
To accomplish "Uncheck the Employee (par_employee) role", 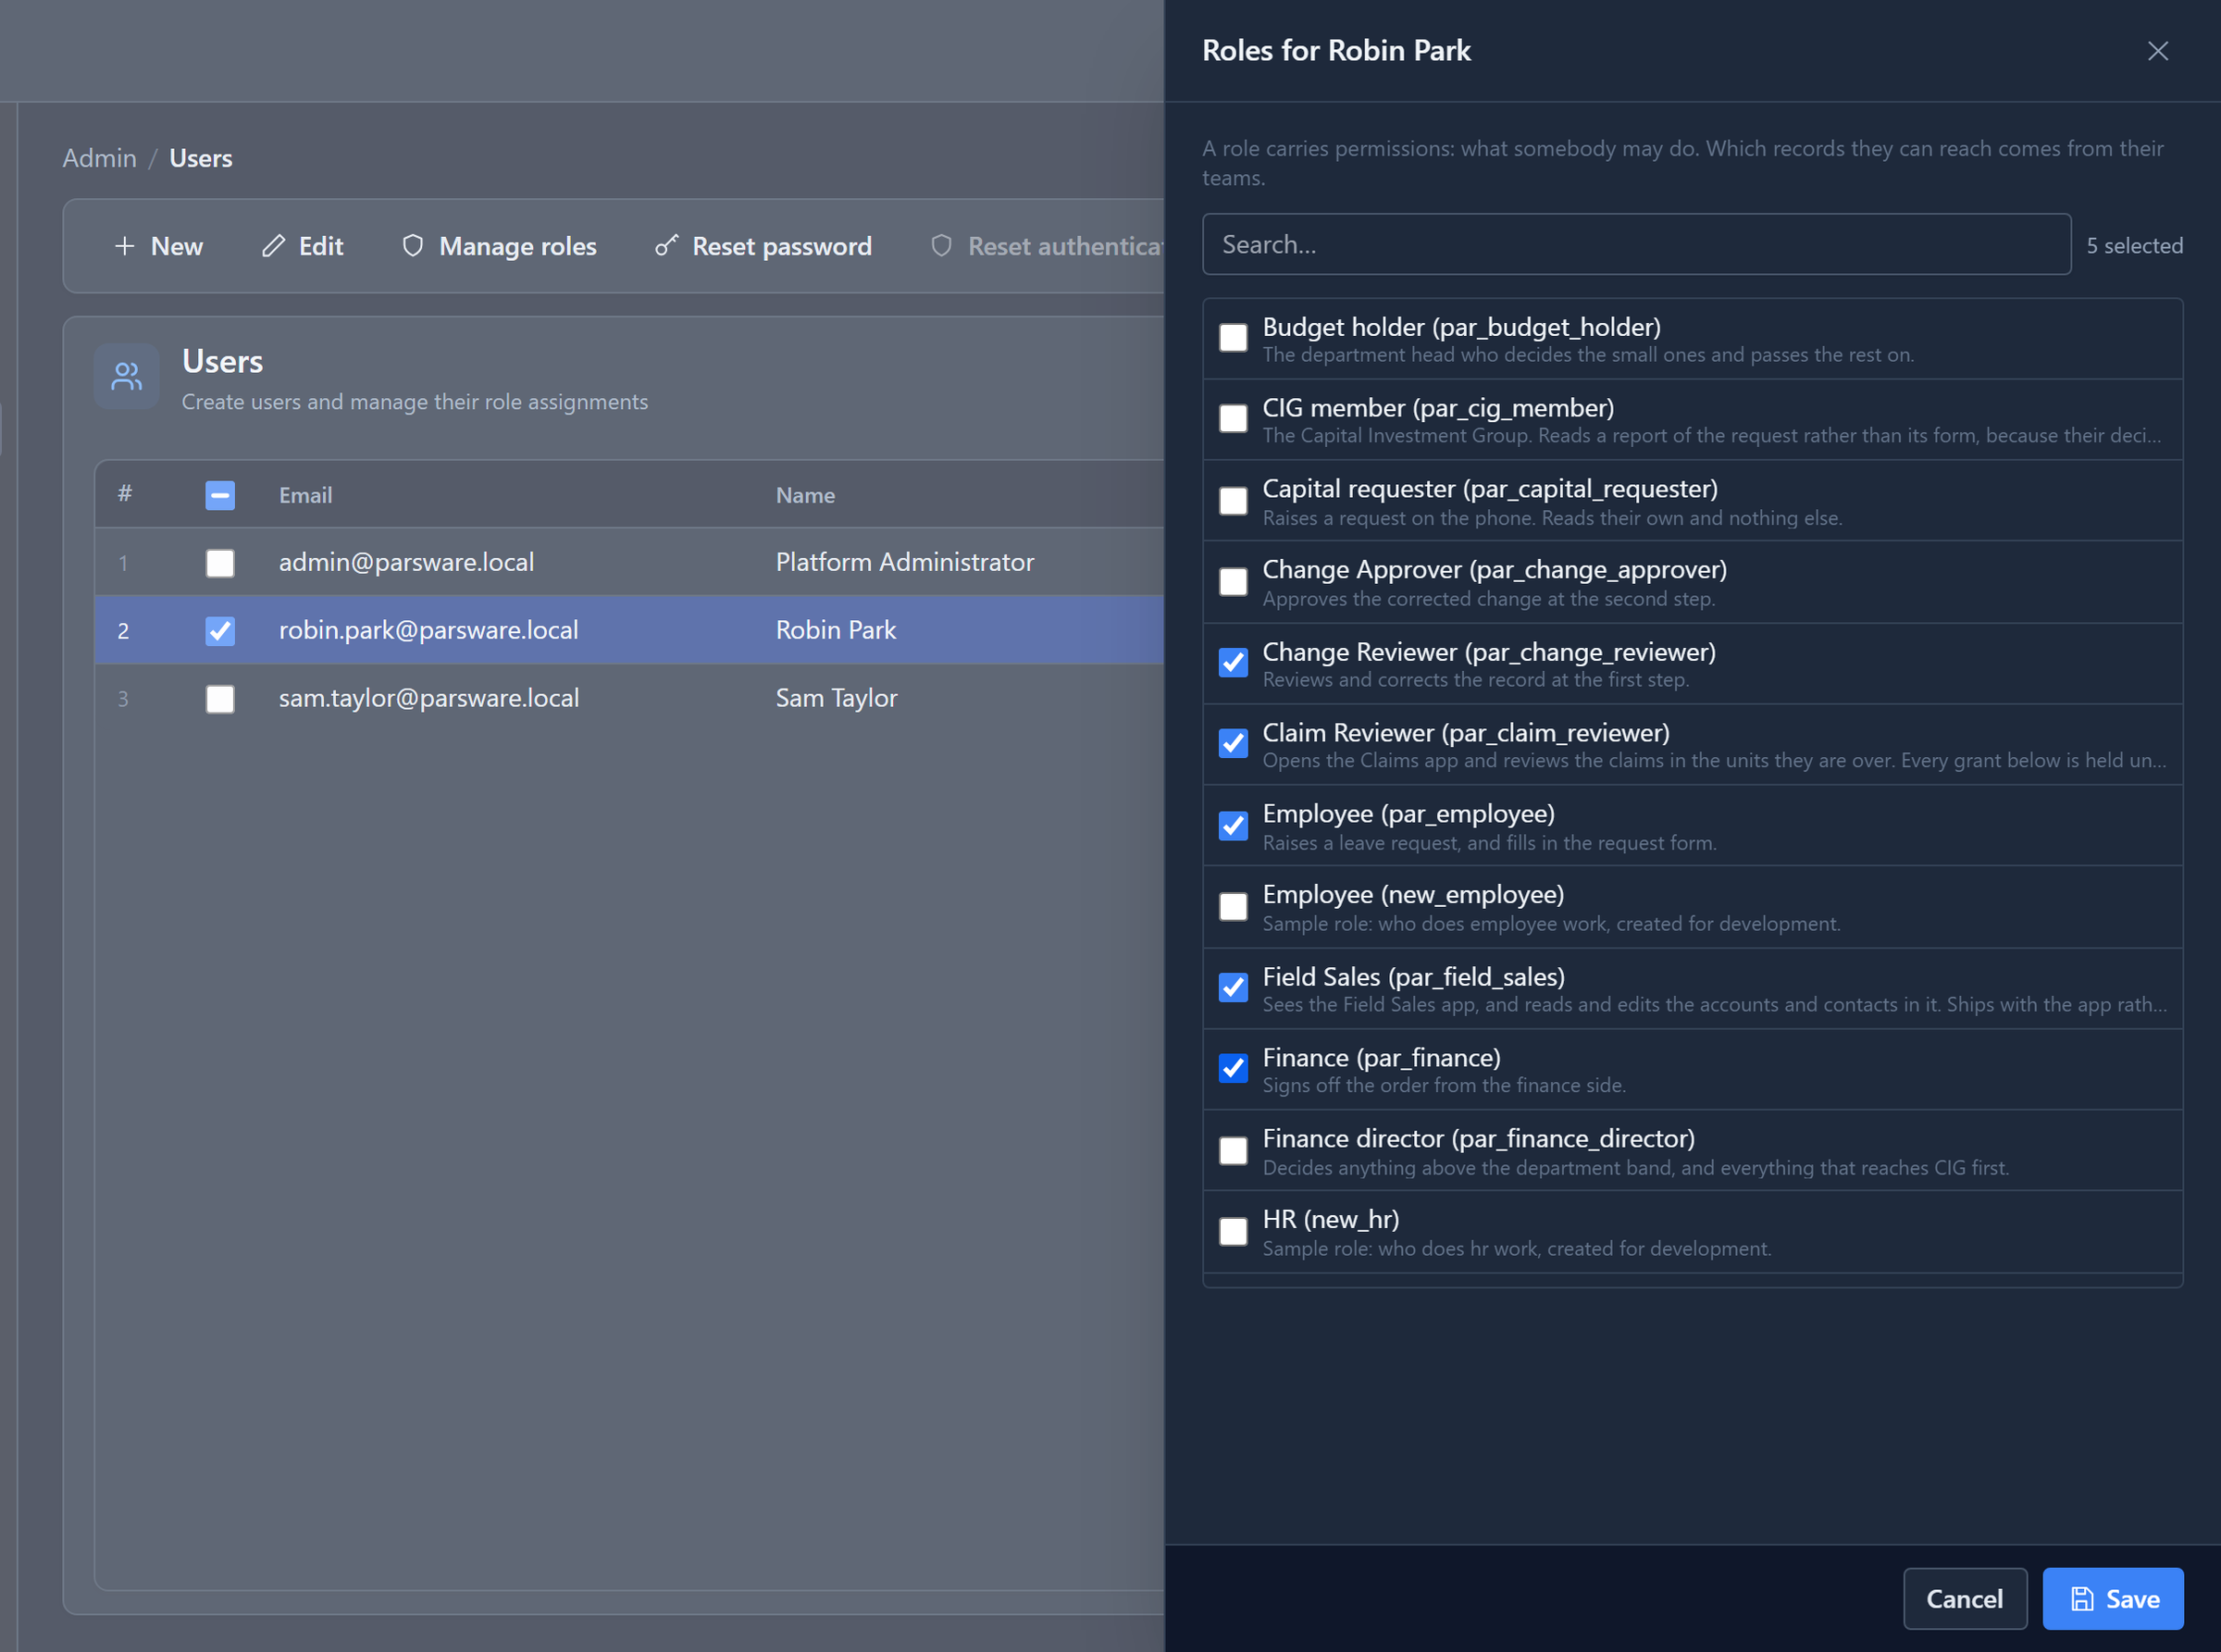I will pyautogui.click(x=1233, y=826).
